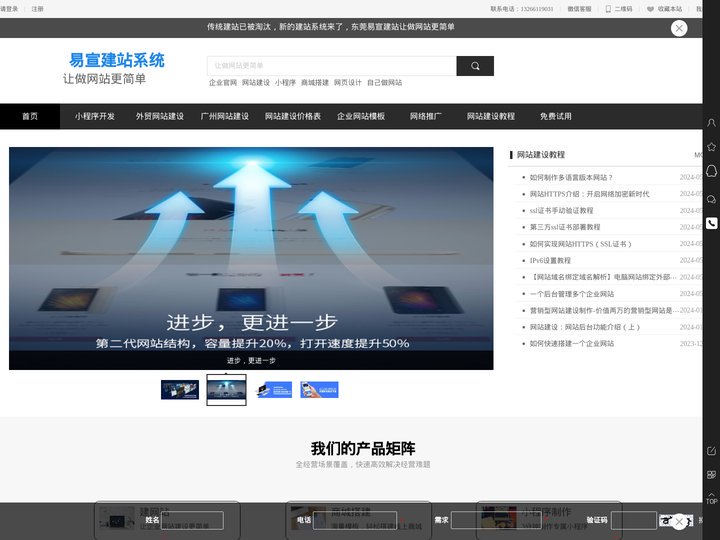This screenshot has height=540, width=720.
Task: Open 网站建设价格表 navigation item
Action: coord(292,116)
